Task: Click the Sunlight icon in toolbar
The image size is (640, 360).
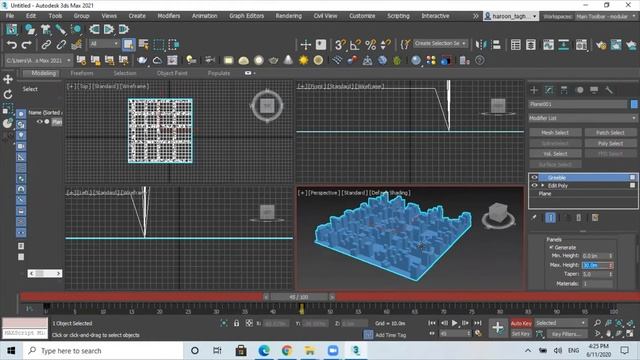Action: [303, 60]
